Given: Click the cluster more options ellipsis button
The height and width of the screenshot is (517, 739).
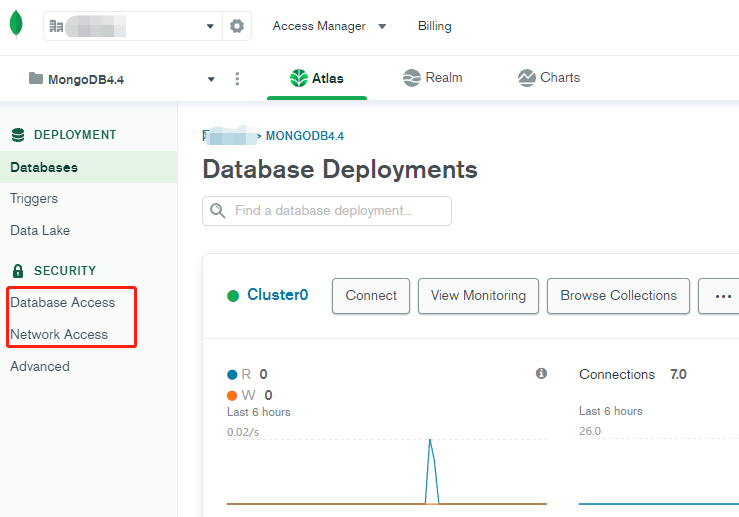Looking at the screenshot, I should (x=722, y=296).
